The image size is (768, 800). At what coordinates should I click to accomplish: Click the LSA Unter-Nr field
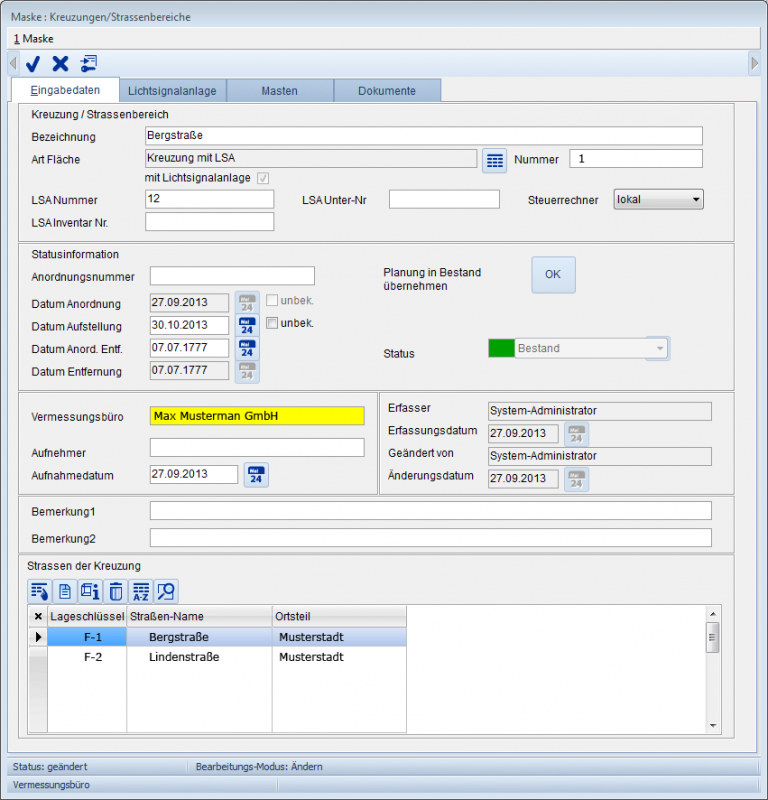(x=444, y=199)
